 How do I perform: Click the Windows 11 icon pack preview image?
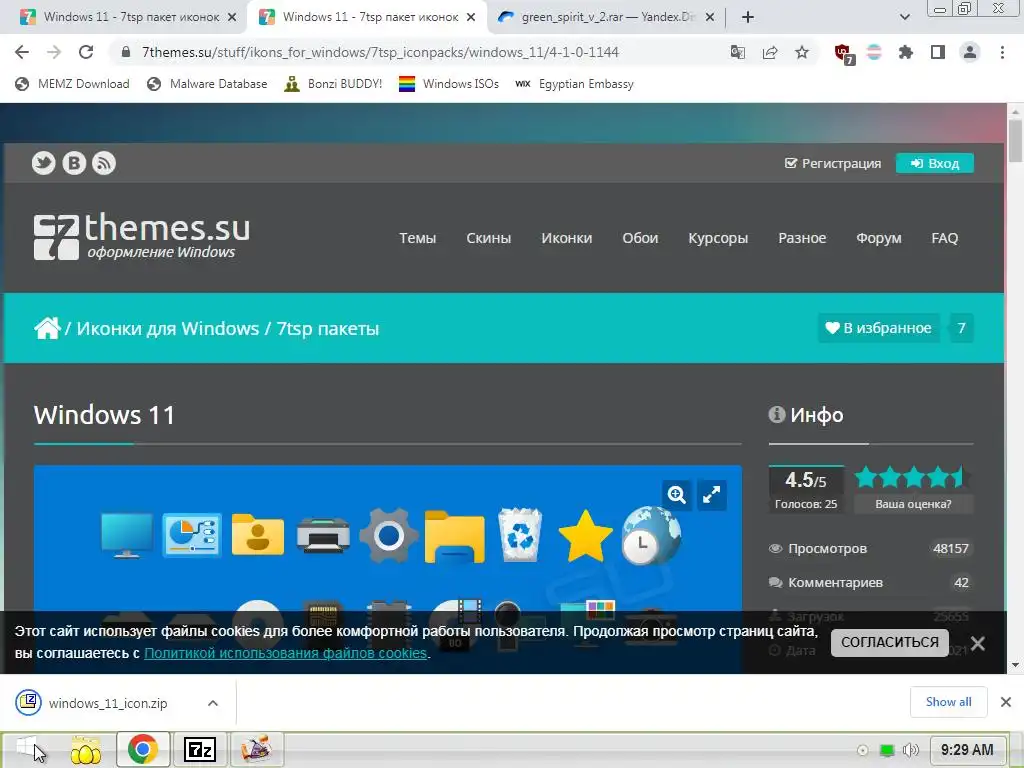coord(387,539)
